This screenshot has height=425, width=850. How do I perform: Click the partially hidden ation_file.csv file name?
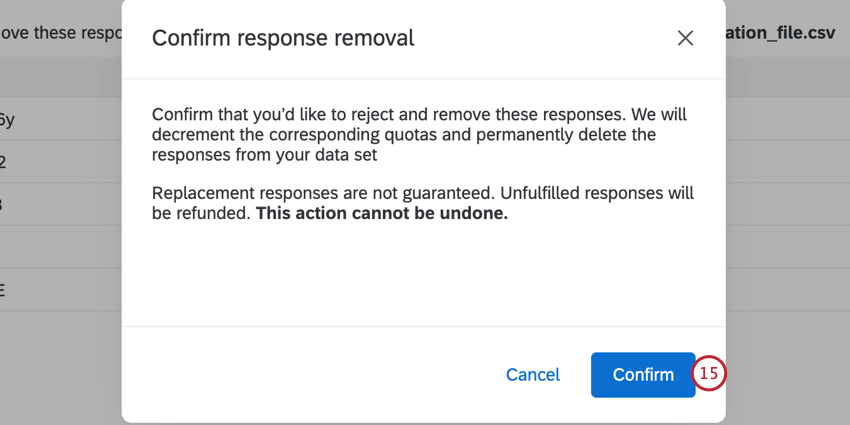pos(780,33)
